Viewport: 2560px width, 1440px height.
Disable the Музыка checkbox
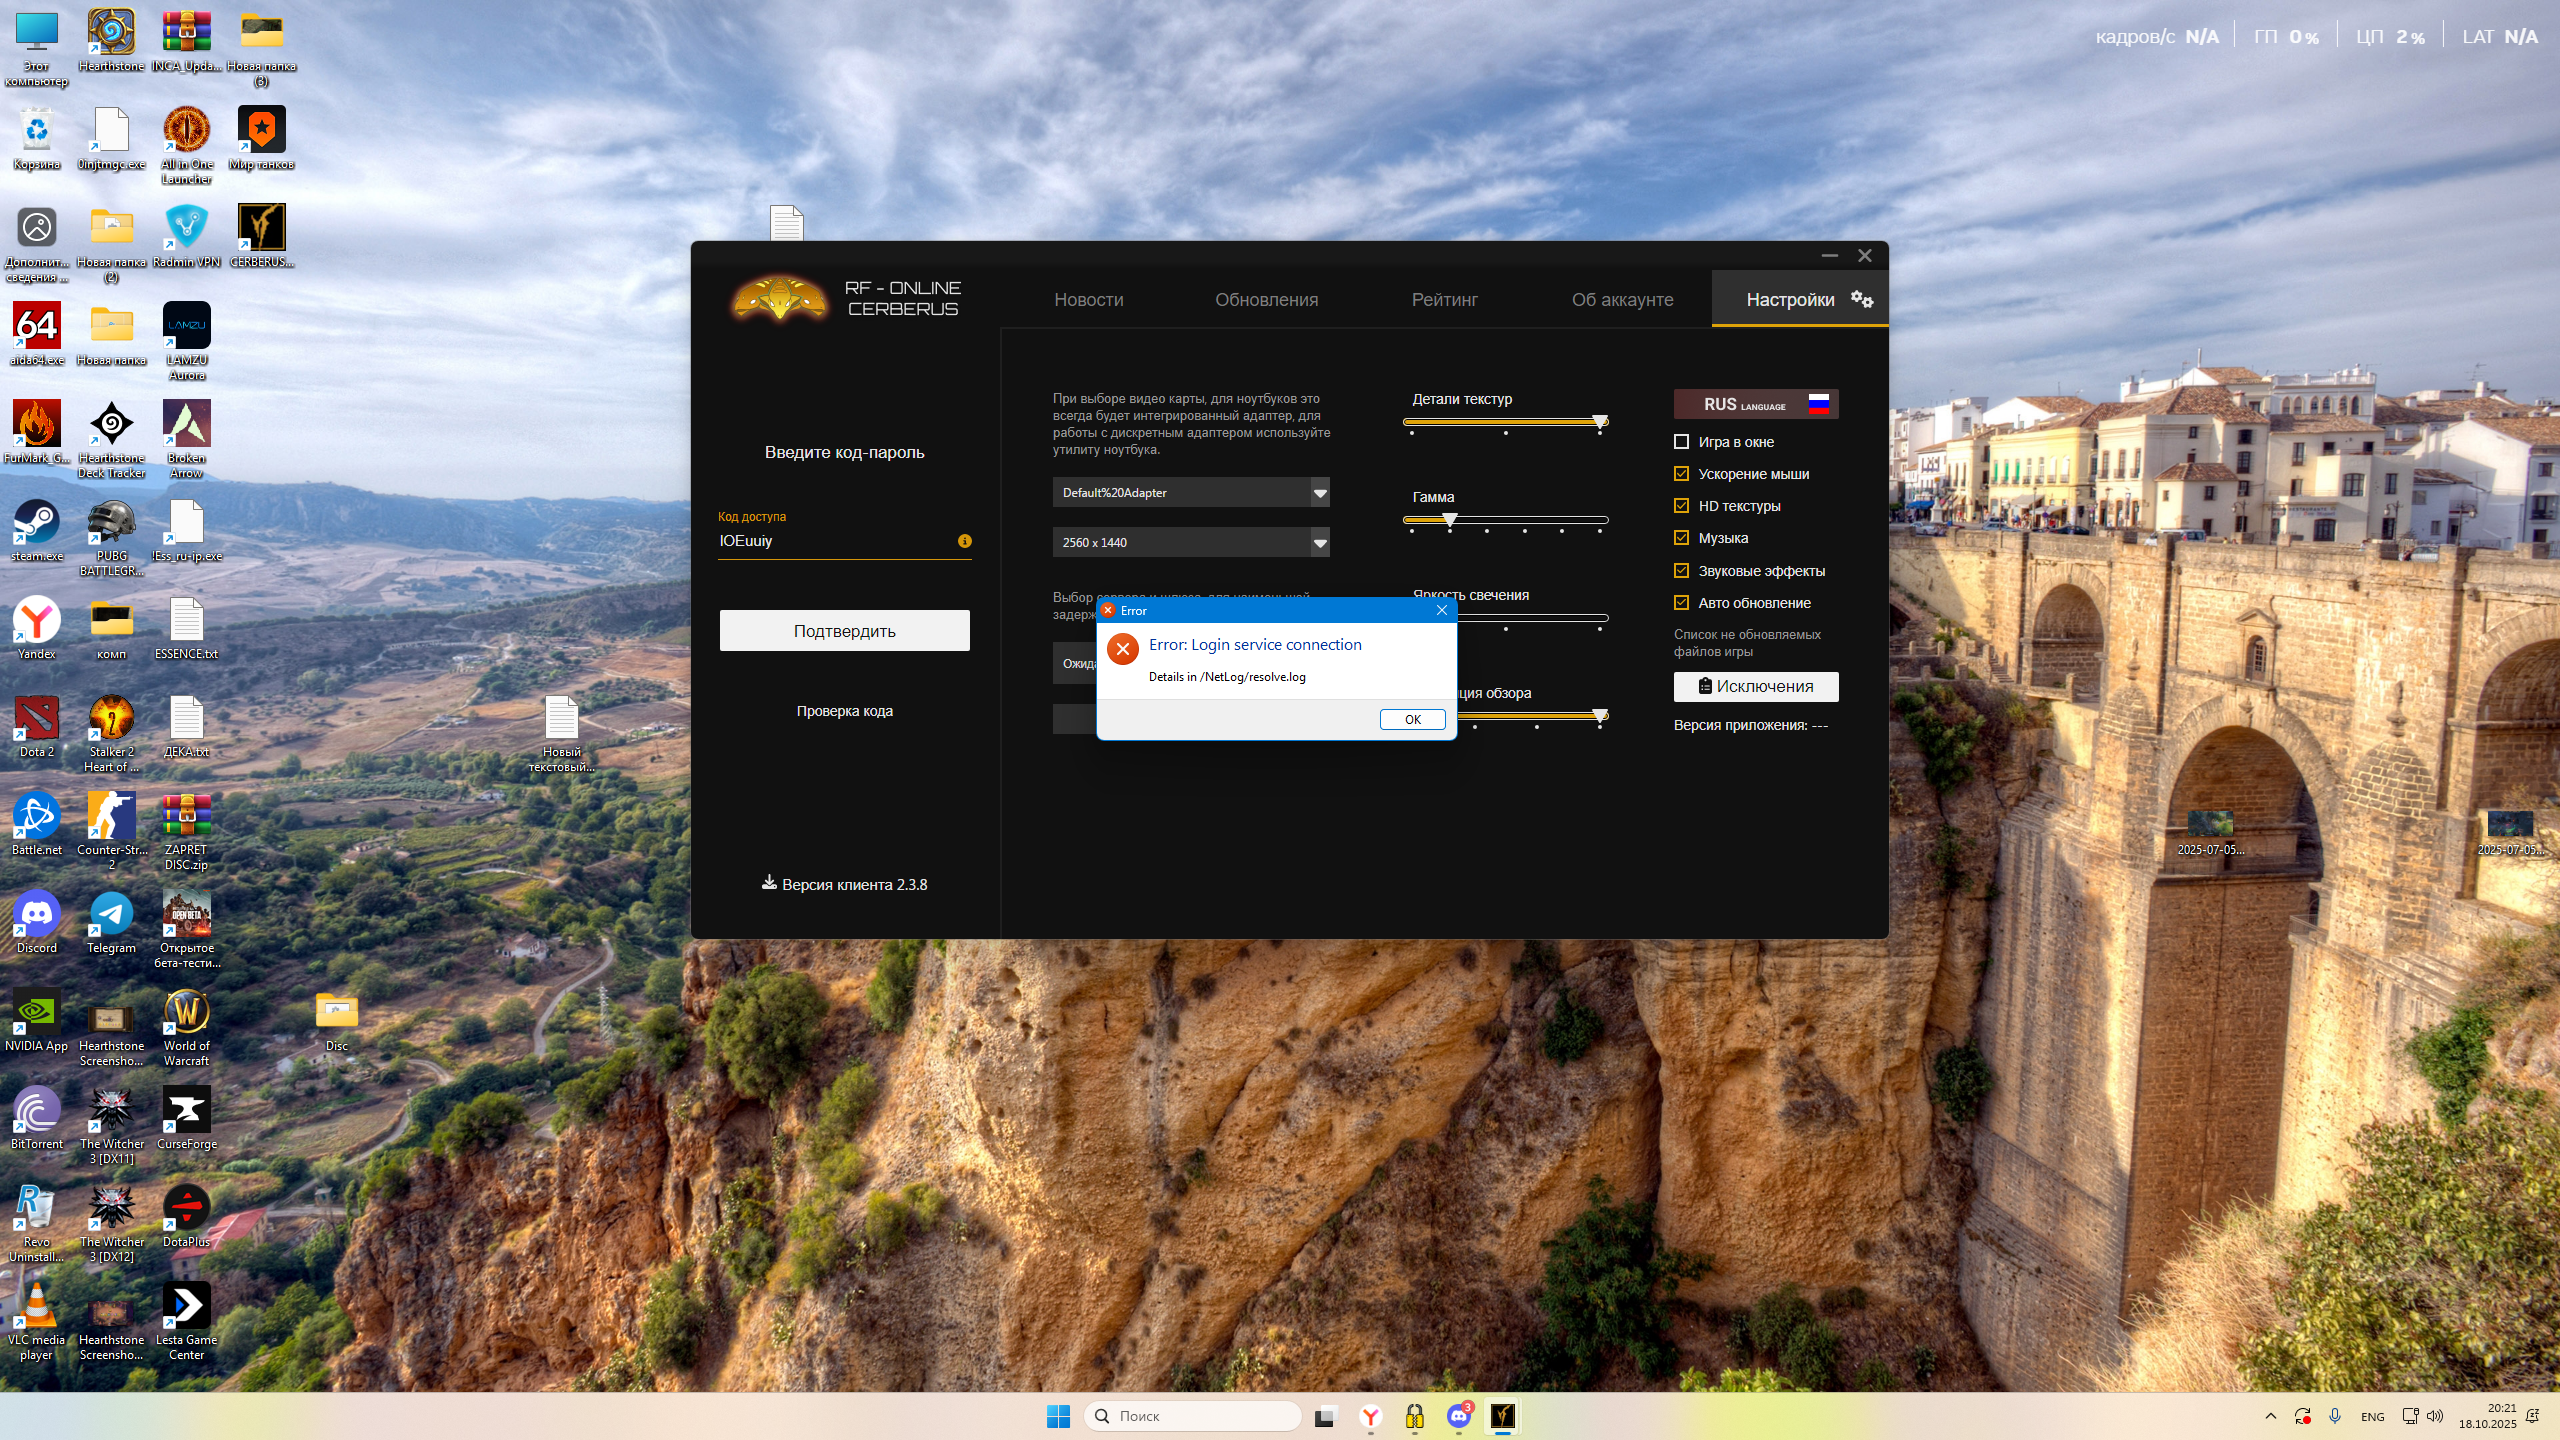pos(1681,538)
